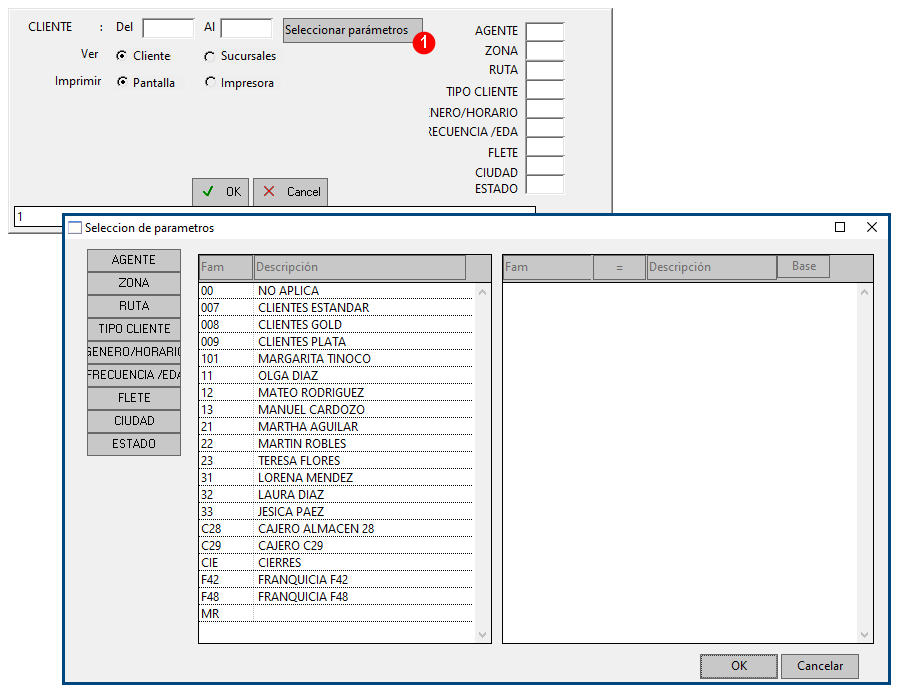
Task: Select row FRANQUICIA F48
Action: 336,597
